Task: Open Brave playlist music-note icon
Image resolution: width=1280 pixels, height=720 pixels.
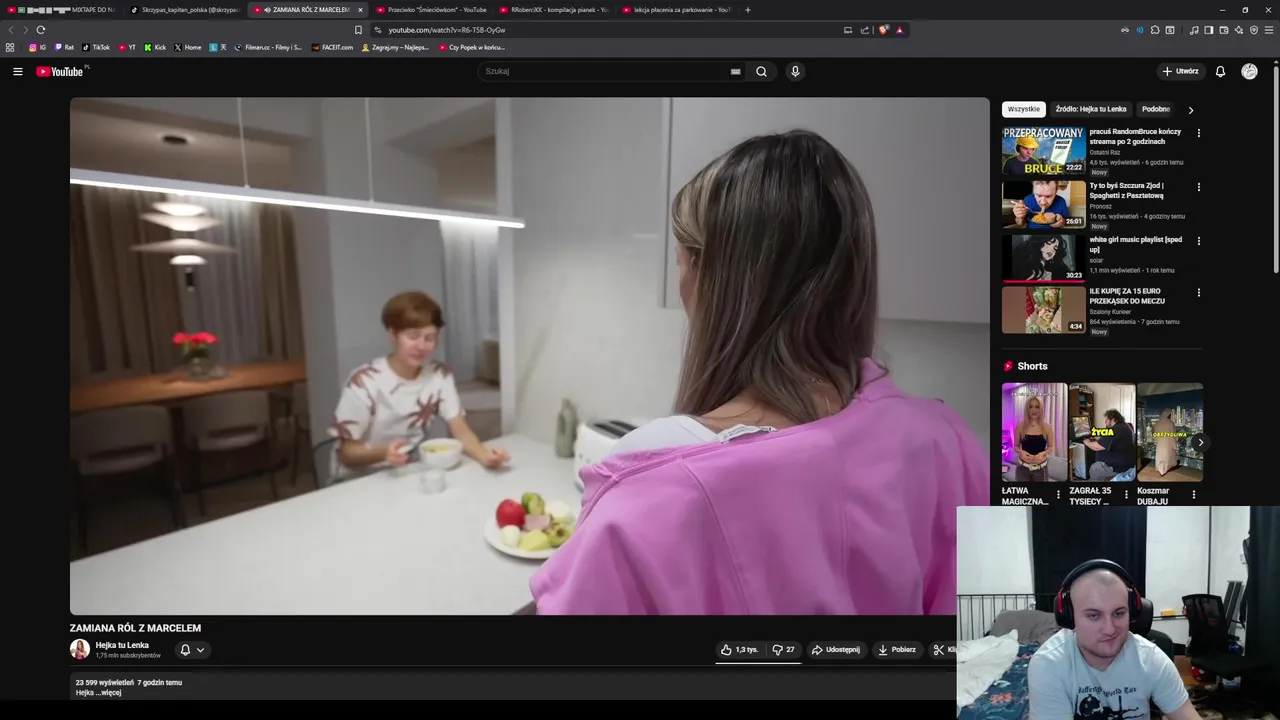Action: coord(1194,30)
